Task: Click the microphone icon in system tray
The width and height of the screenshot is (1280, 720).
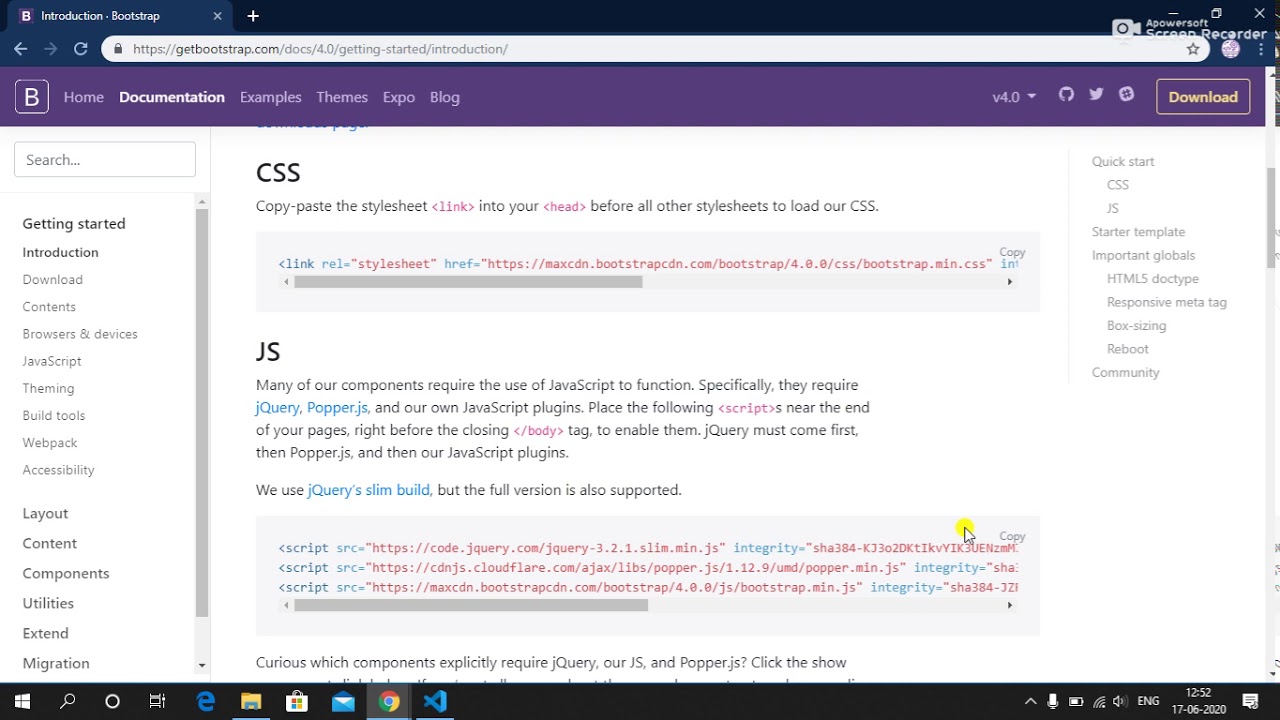Action: pyautogui.click(x=1053, y=702)
